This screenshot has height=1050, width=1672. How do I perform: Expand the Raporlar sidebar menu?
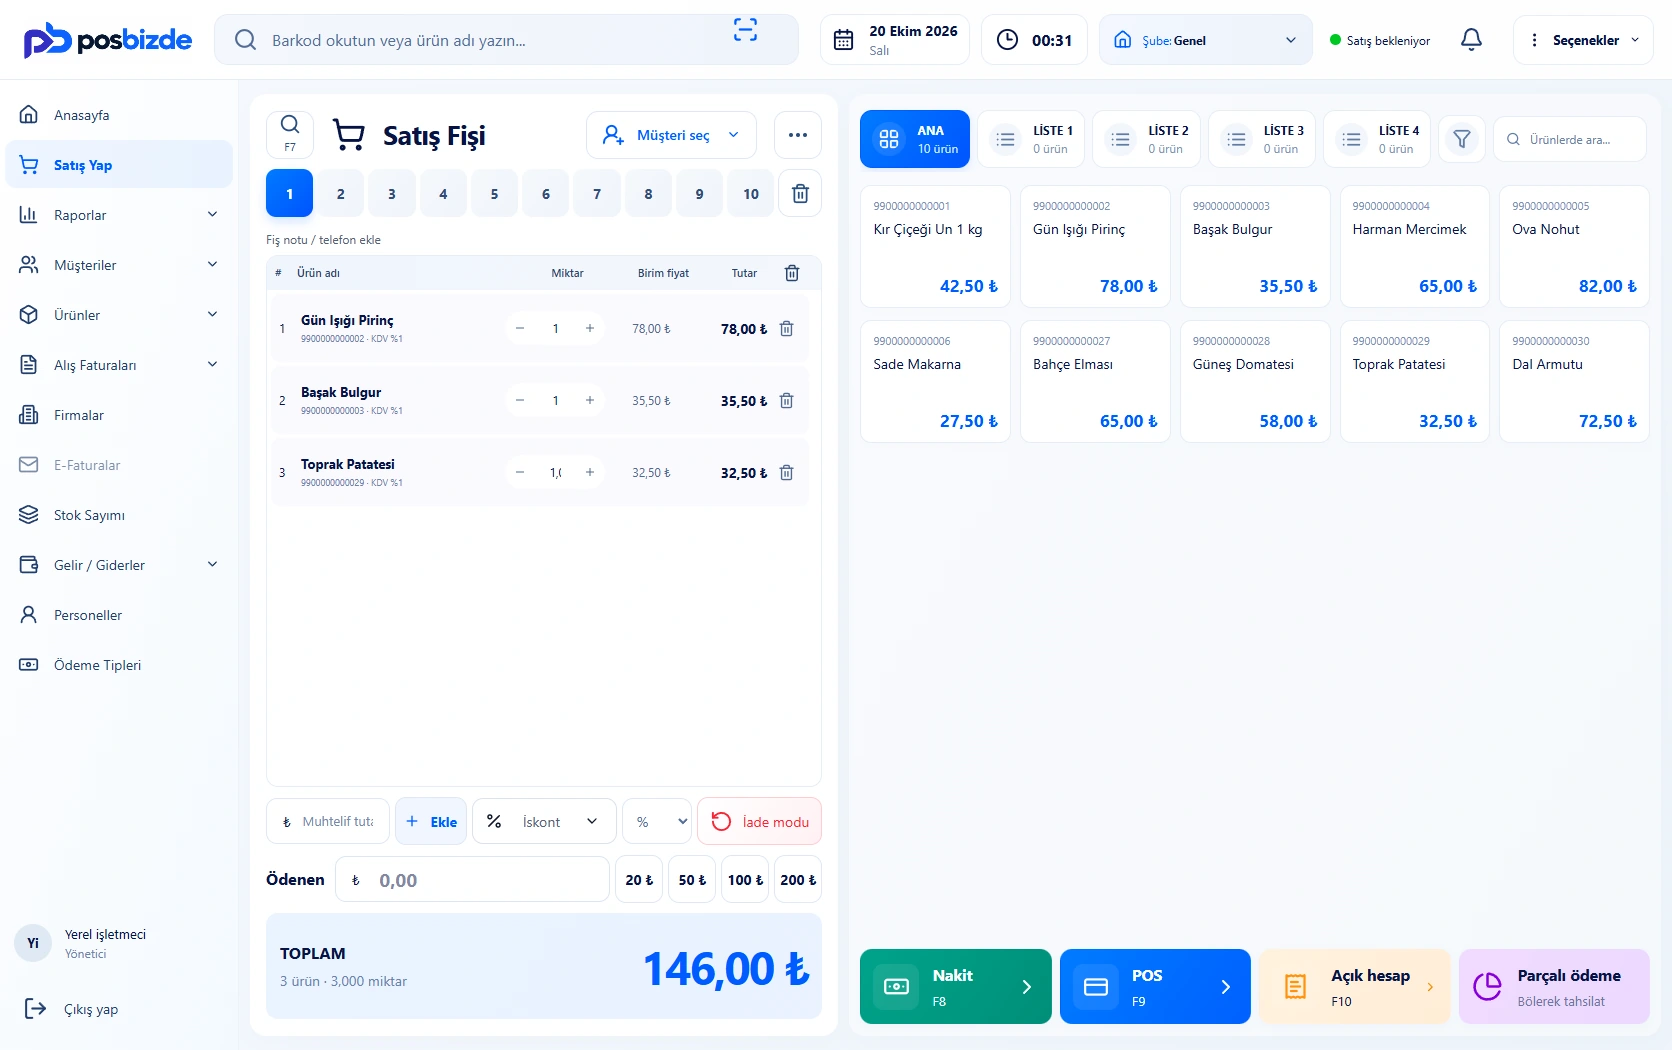point(119,215)
